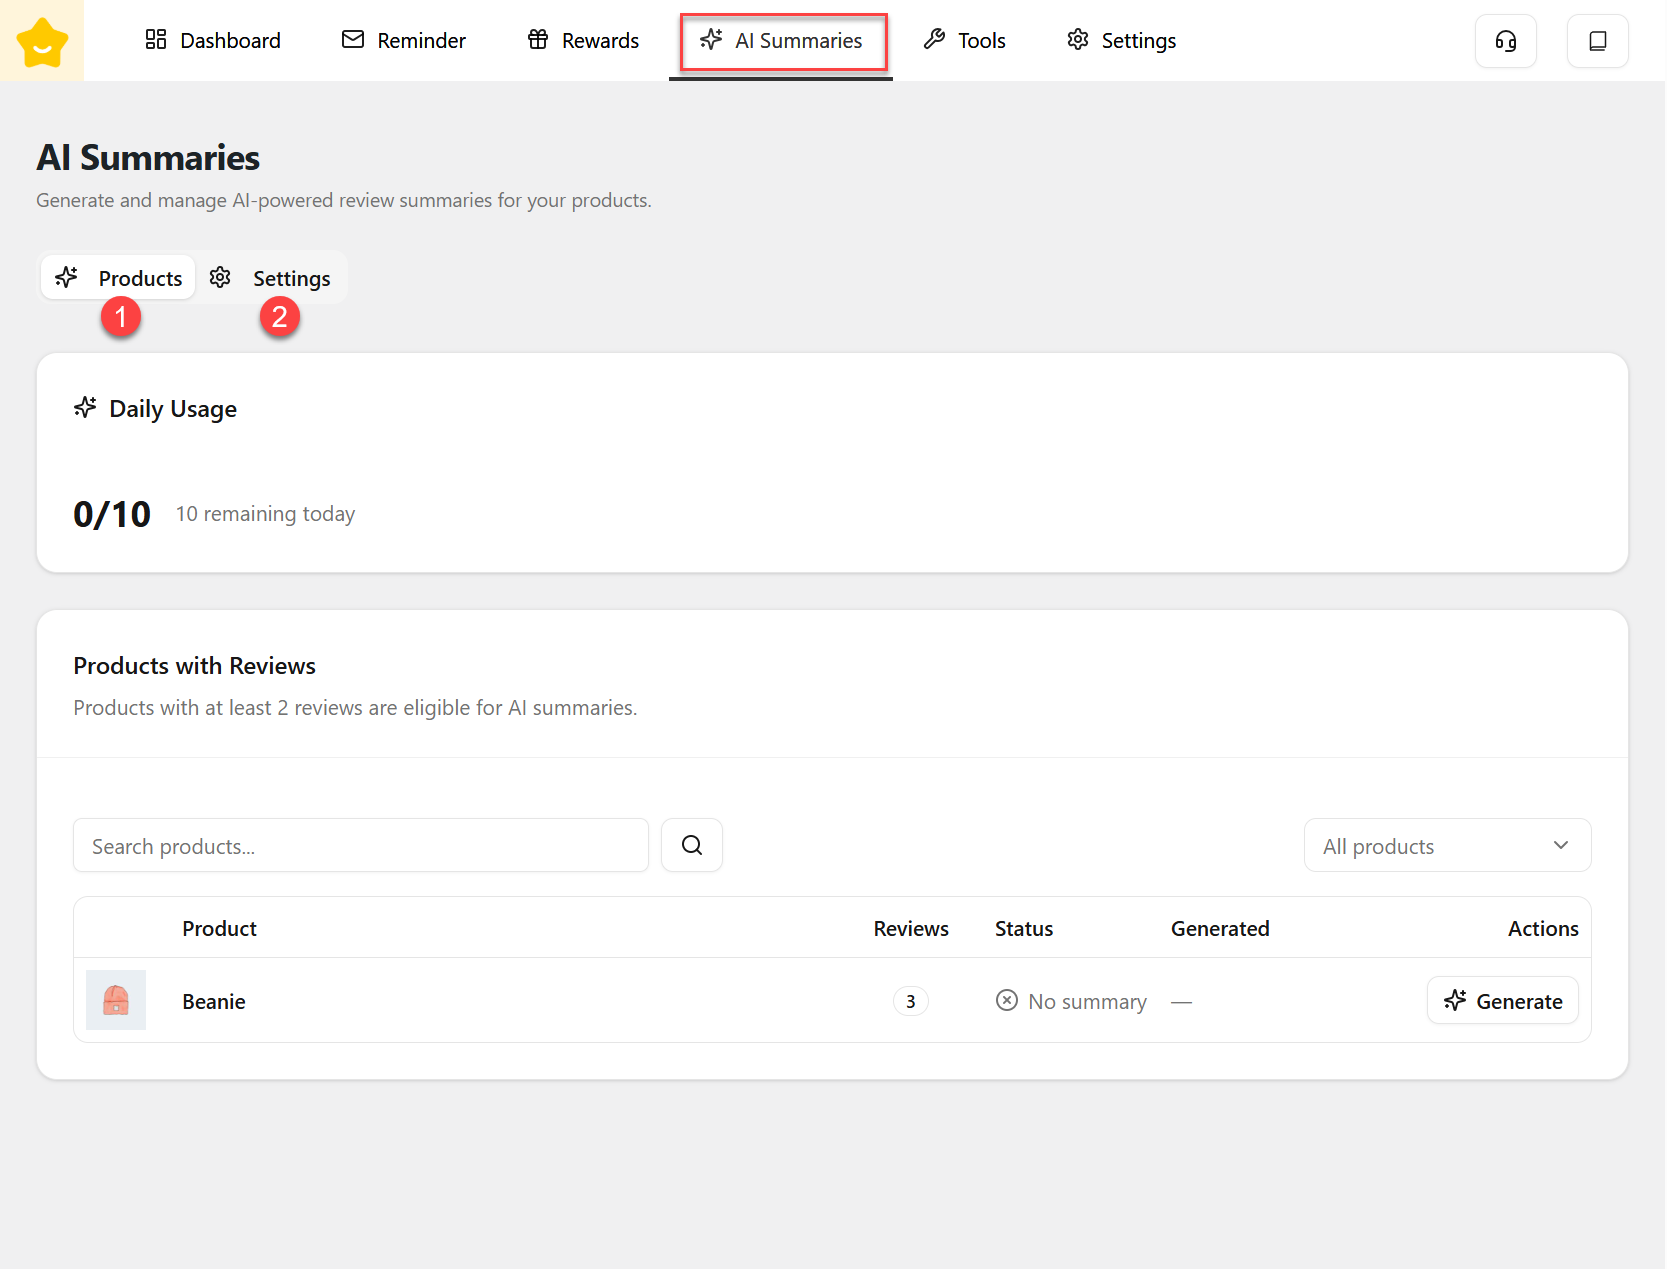
Task: Open the headset support icon
Action: pyautogui.click(x=1505, y=41)
